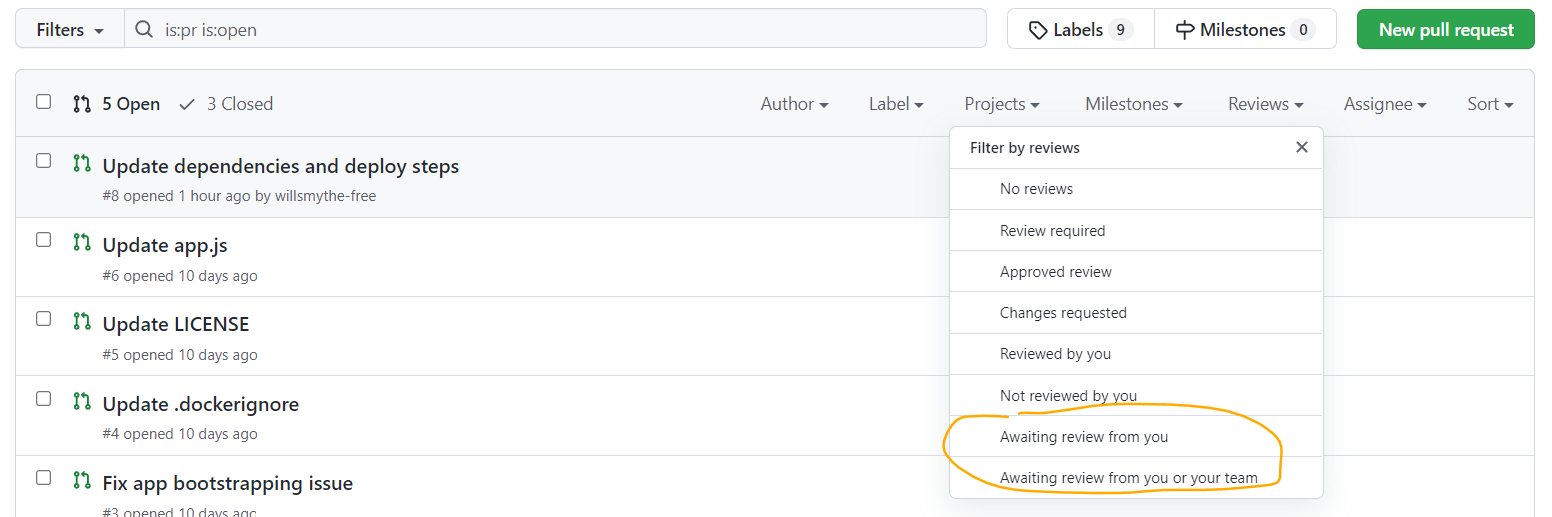Open the Label filter dropdown
The width and height of the screenshot is (1552, 517).
click(896, 104)
